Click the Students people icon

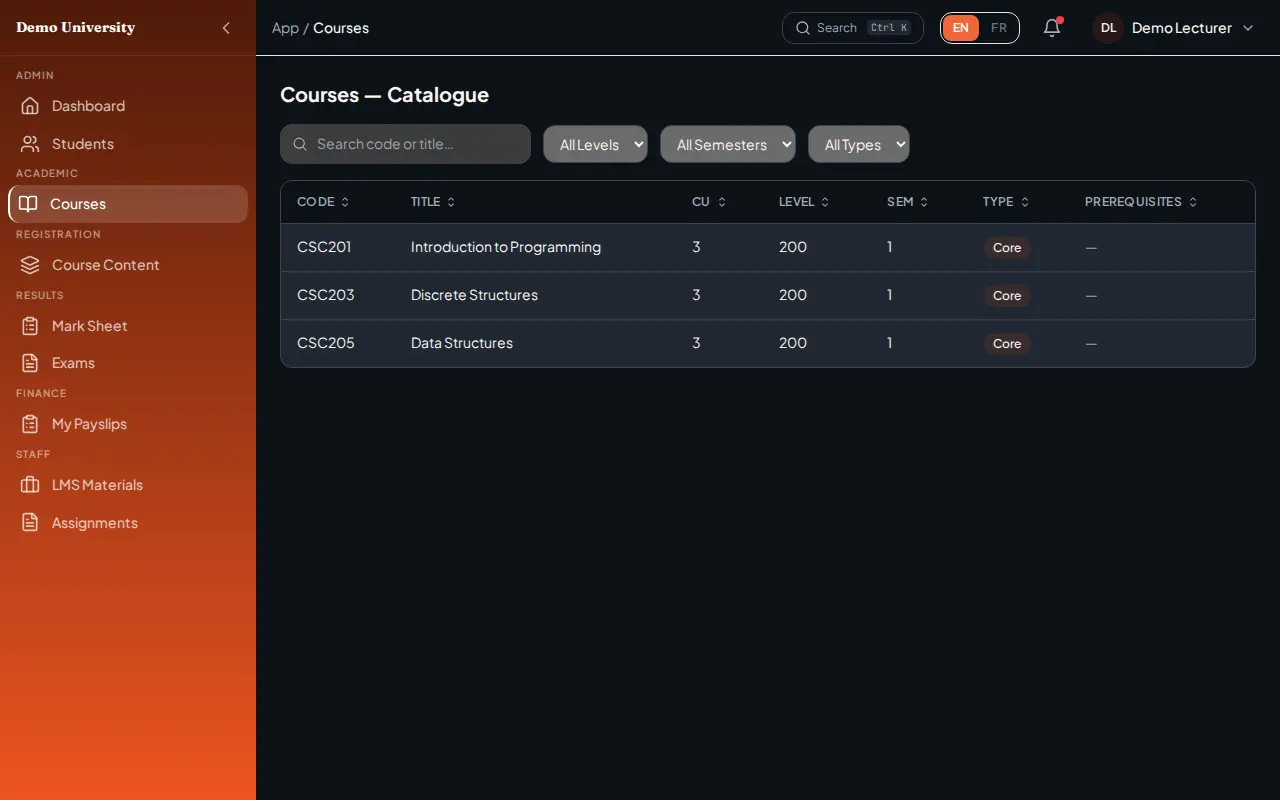[30, 144]
